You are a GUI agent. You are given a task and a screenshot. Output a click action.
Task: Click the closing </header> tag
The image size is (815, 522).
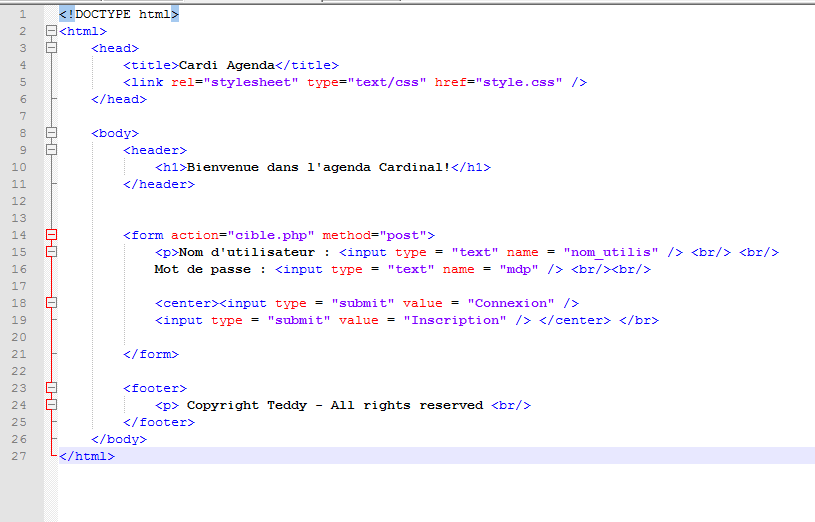click(x=159, y=184)
